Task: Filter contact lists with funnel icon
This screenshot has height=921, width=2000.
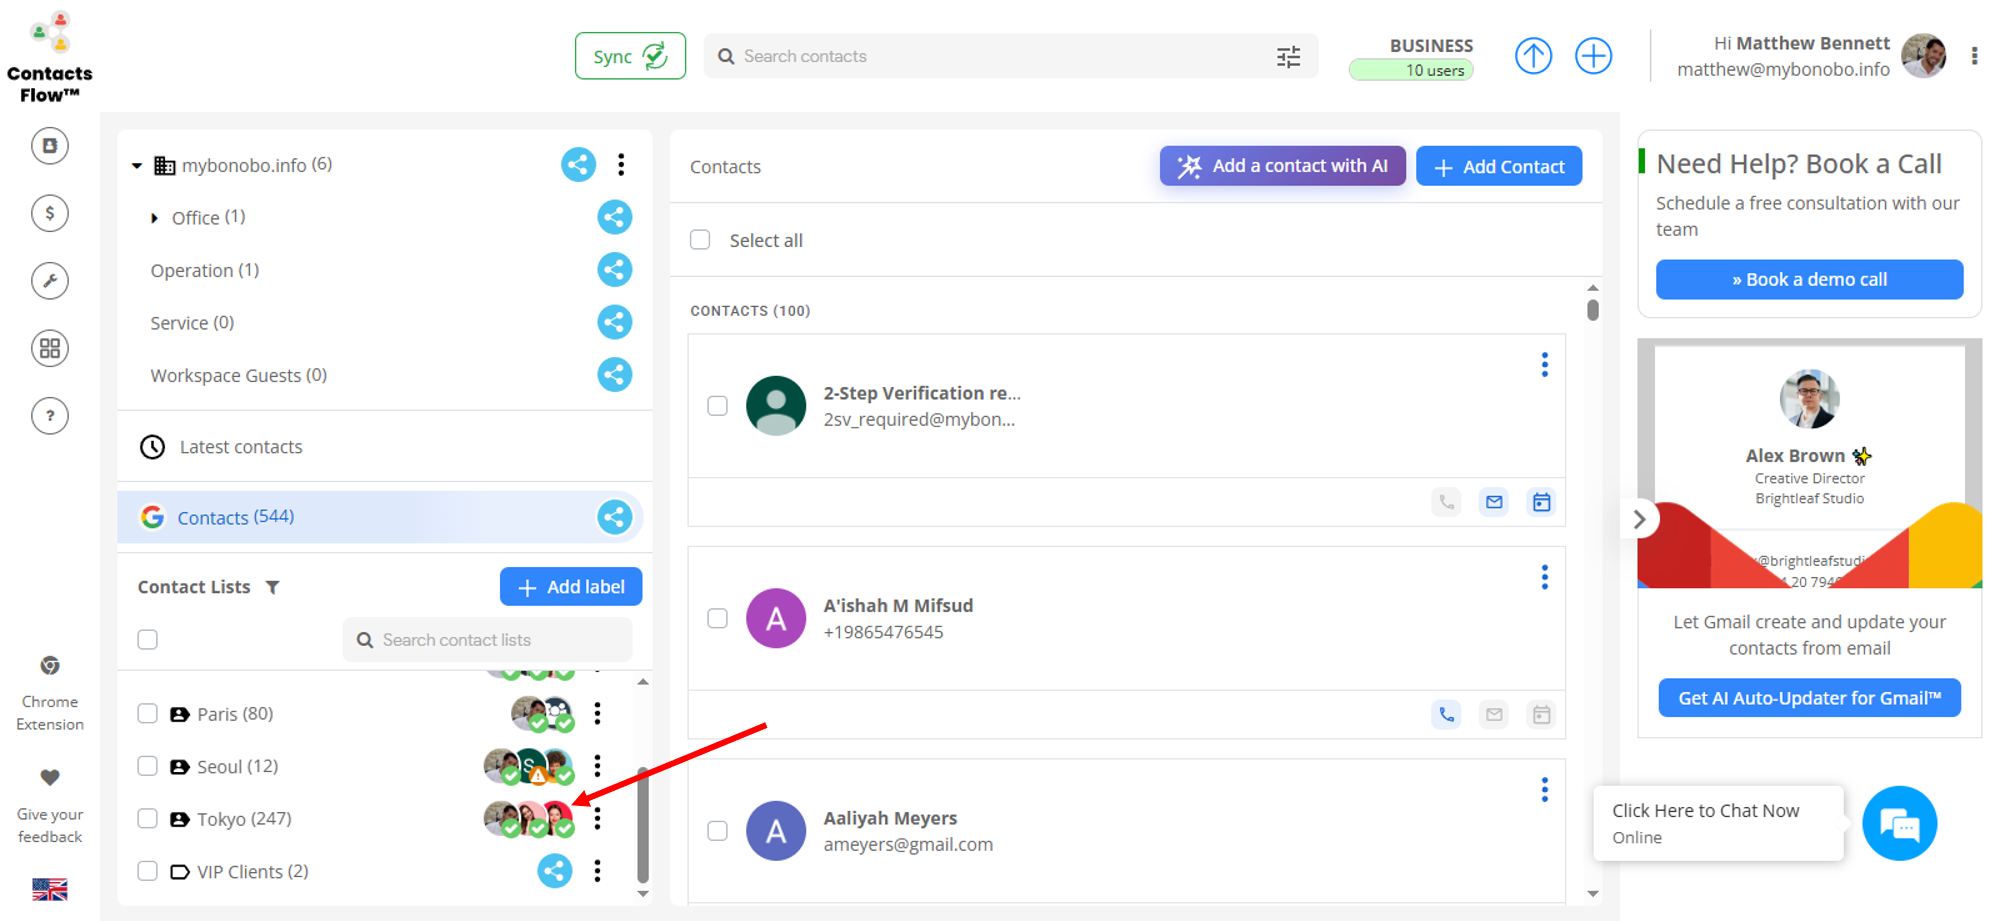Action: (273, 587)
